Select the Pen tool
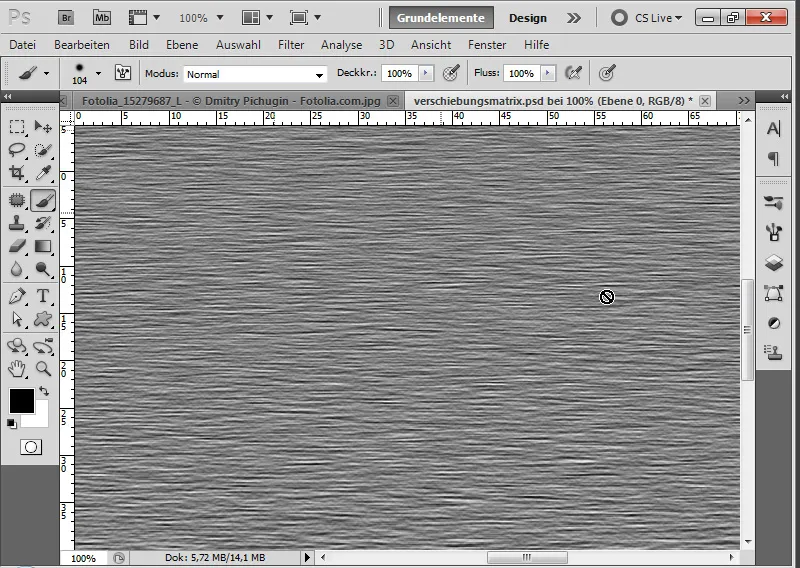 [17, 296]
